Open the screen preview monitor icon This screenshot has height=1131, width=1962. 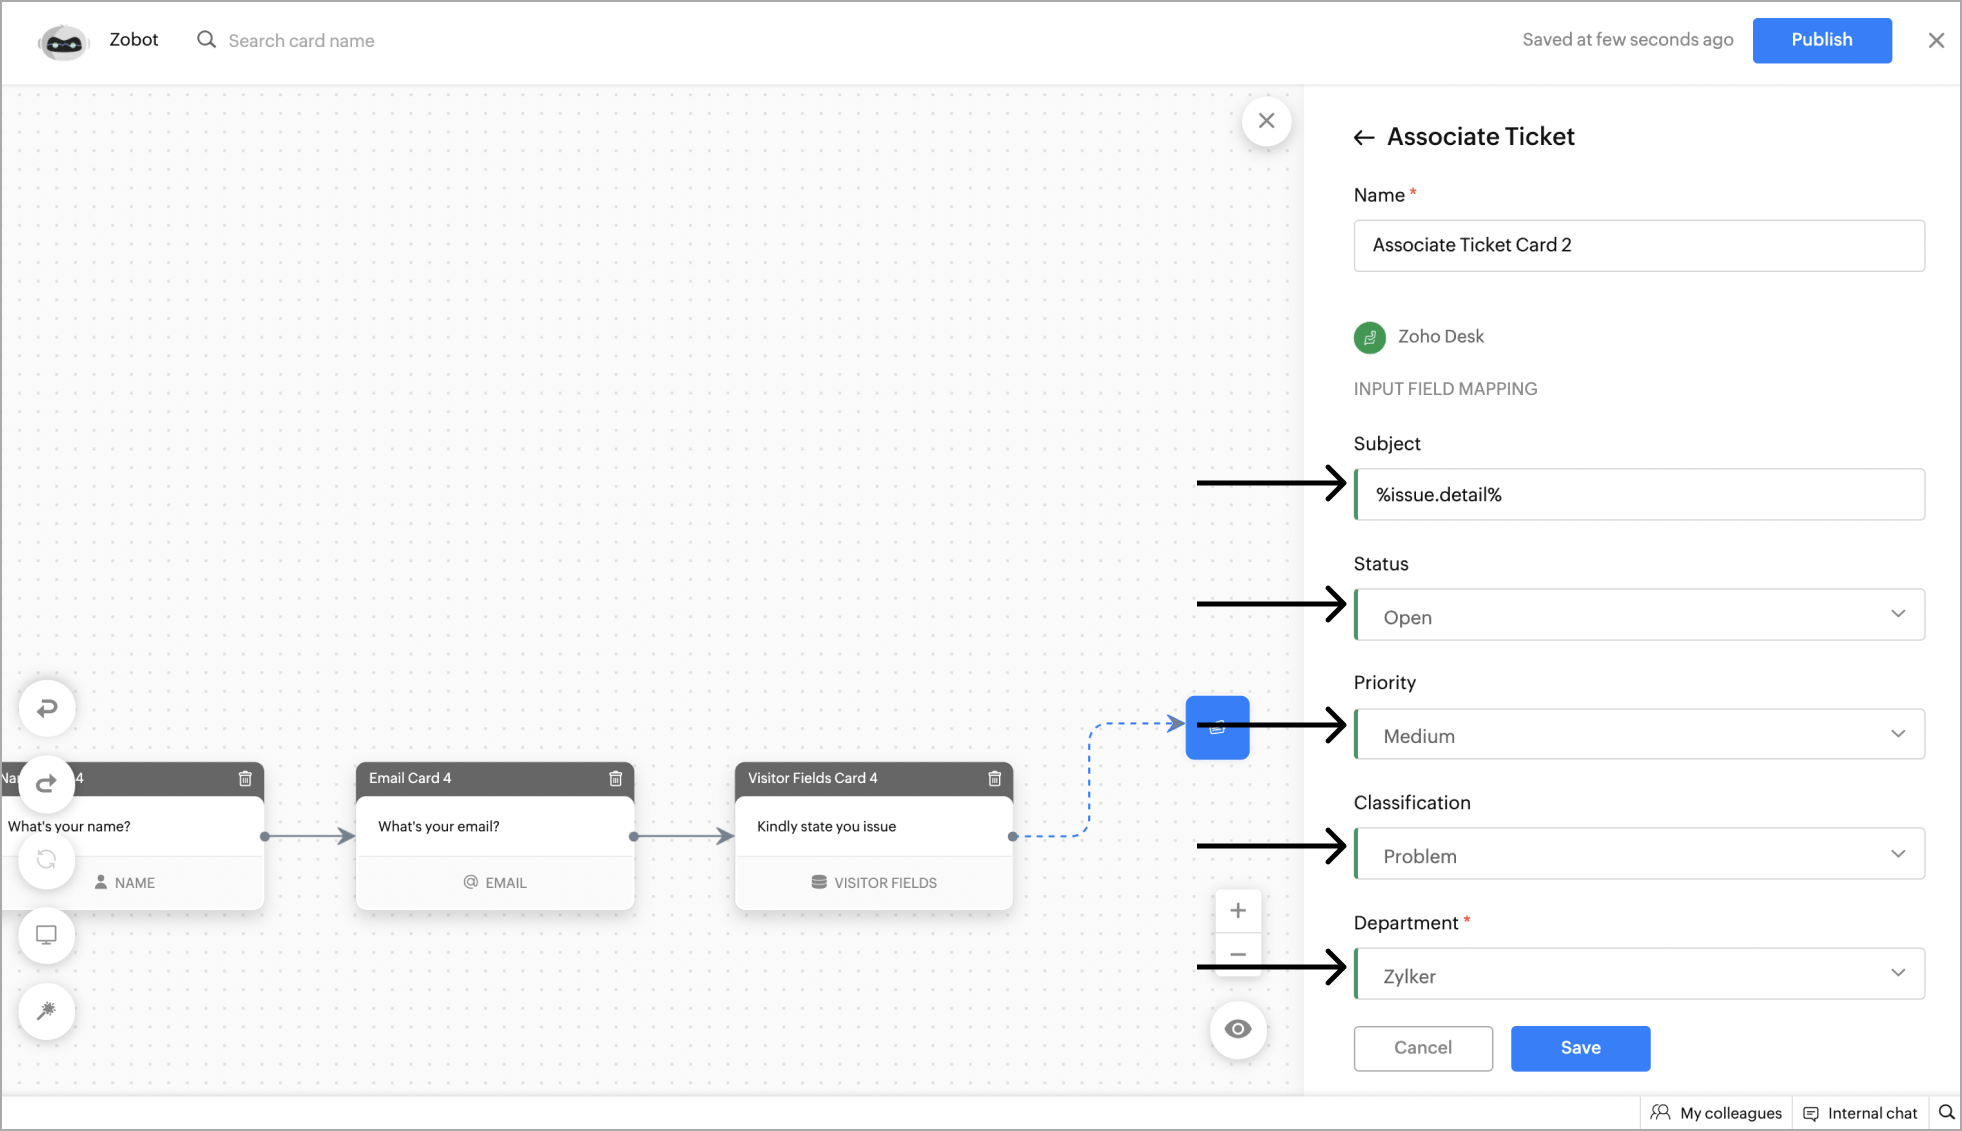(x=46, y=935)
